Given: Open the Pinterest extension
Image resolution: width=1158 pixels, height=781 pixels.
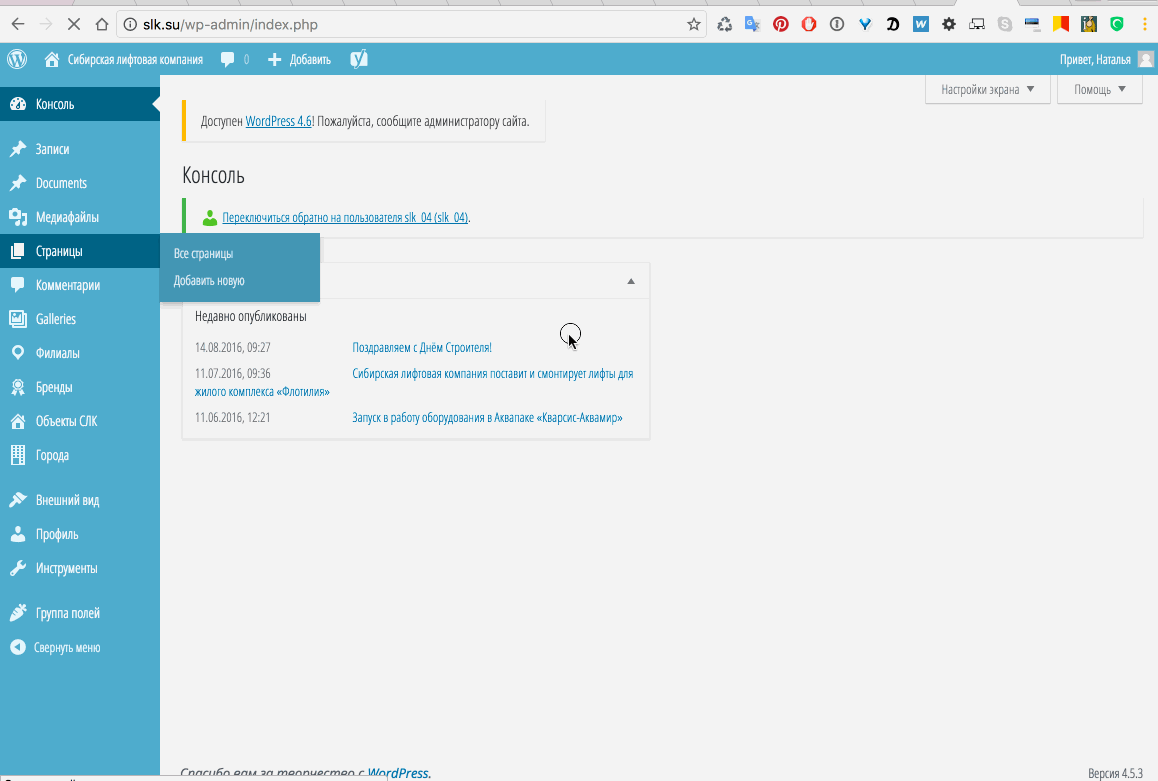Looking at the screenshot, I should tap(781, 24).
